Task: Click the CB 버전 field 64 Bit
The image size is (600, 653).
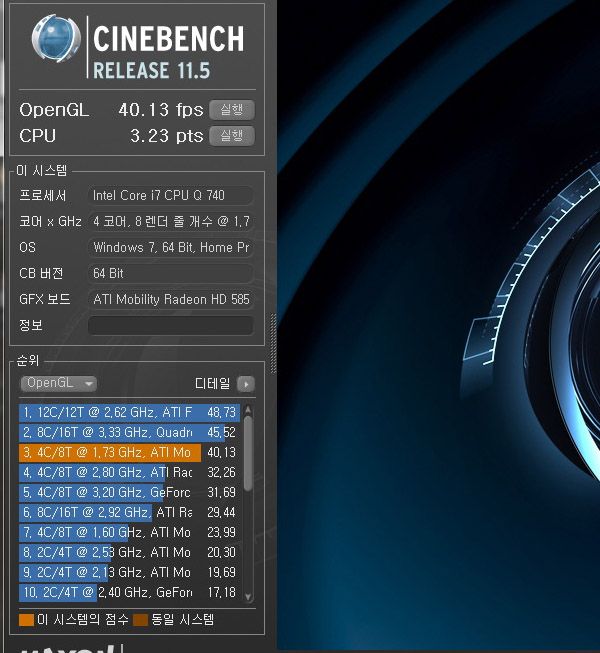Action: [171, 273]
